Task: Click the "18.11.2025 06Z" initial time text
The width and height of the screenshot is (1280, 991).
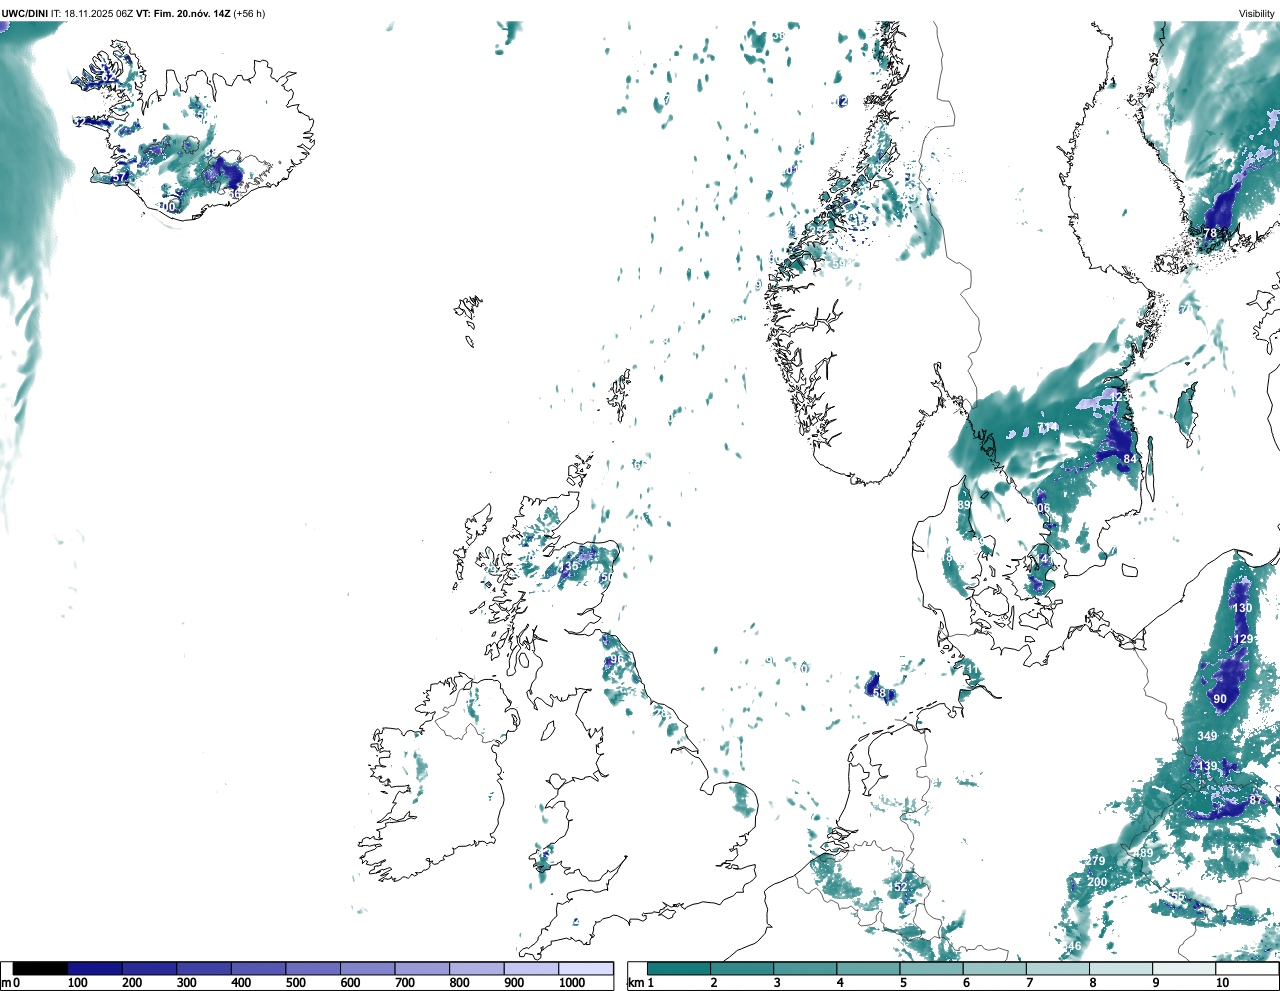Action: pos(99,14)
